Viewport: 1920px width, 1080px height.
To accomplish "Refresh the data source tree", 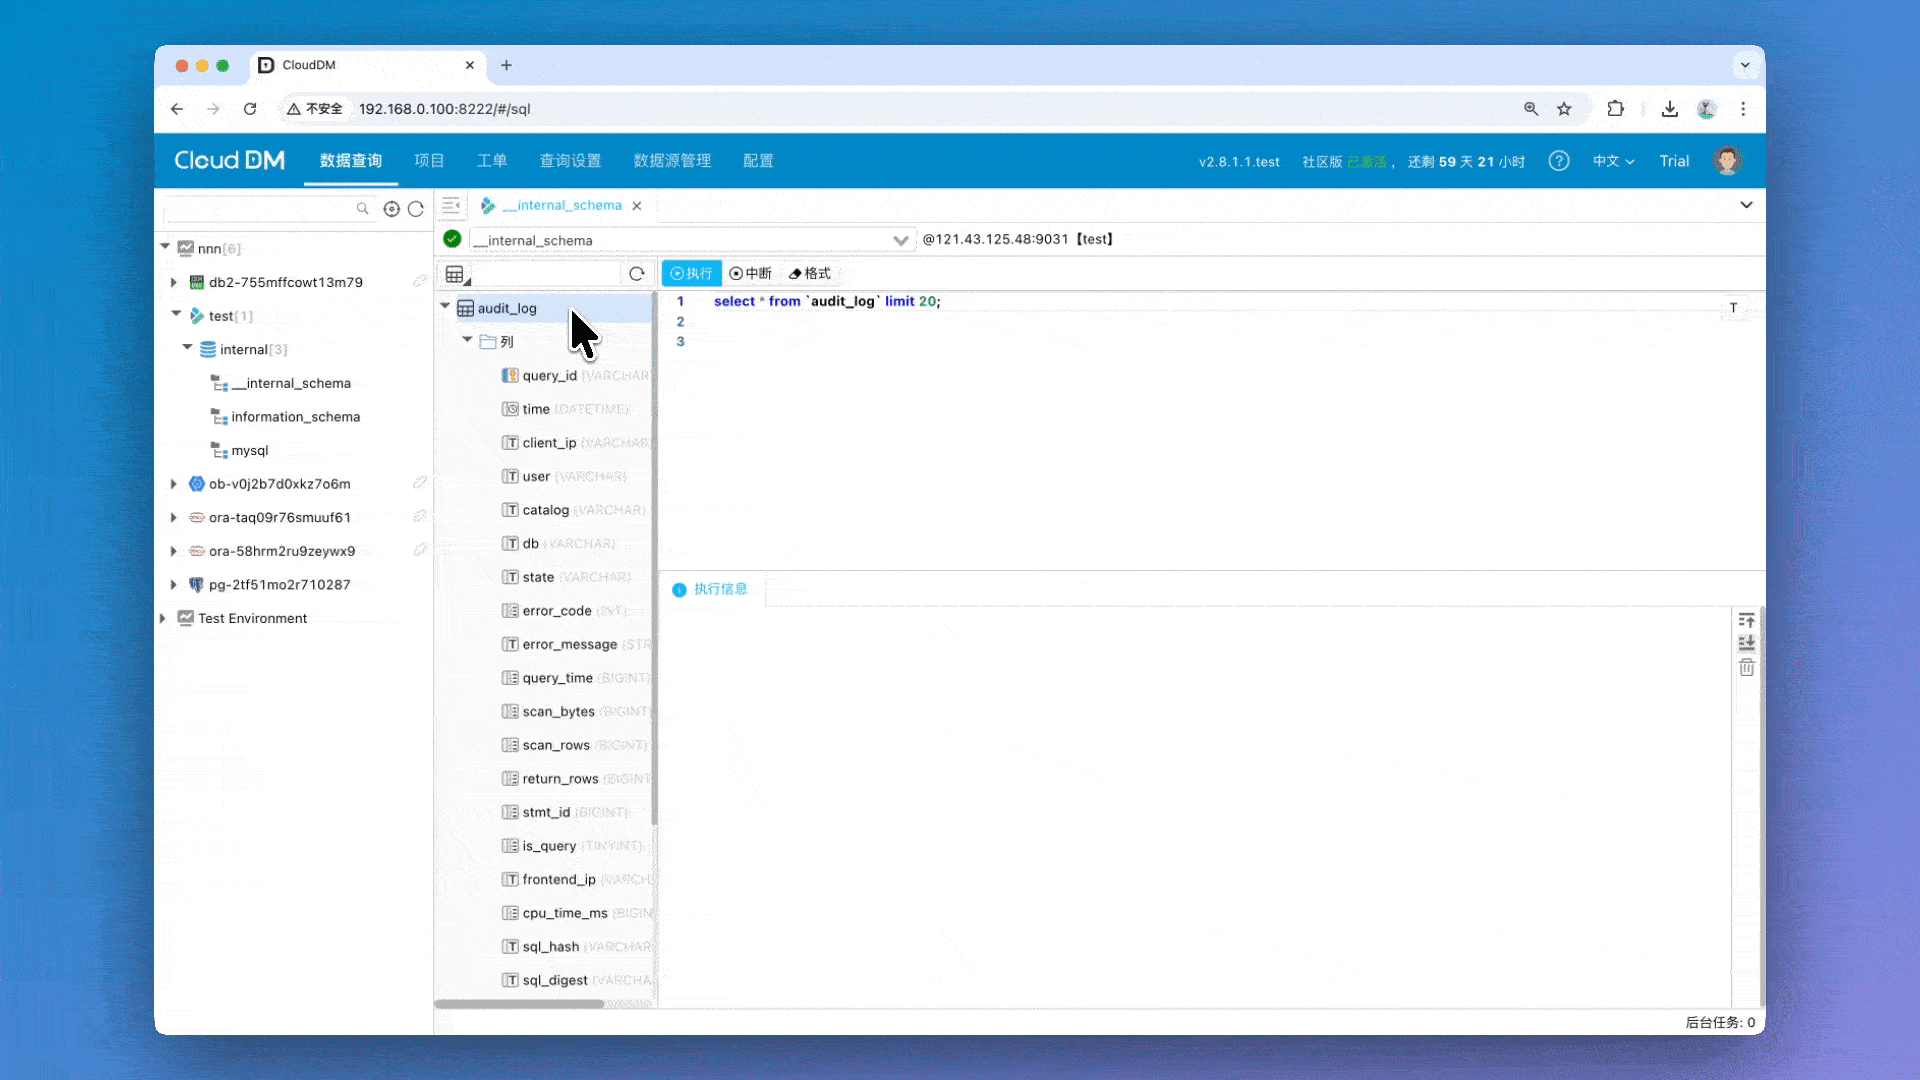I will pyautogui.click(x=416, y=209).
